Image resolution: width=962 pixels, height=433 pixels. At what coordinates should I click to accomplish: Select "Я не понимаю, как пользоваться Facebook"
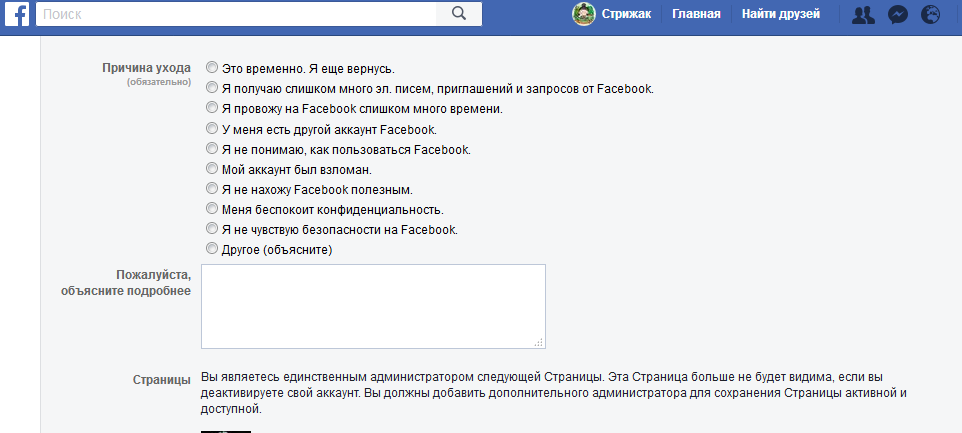click(211, 149)
